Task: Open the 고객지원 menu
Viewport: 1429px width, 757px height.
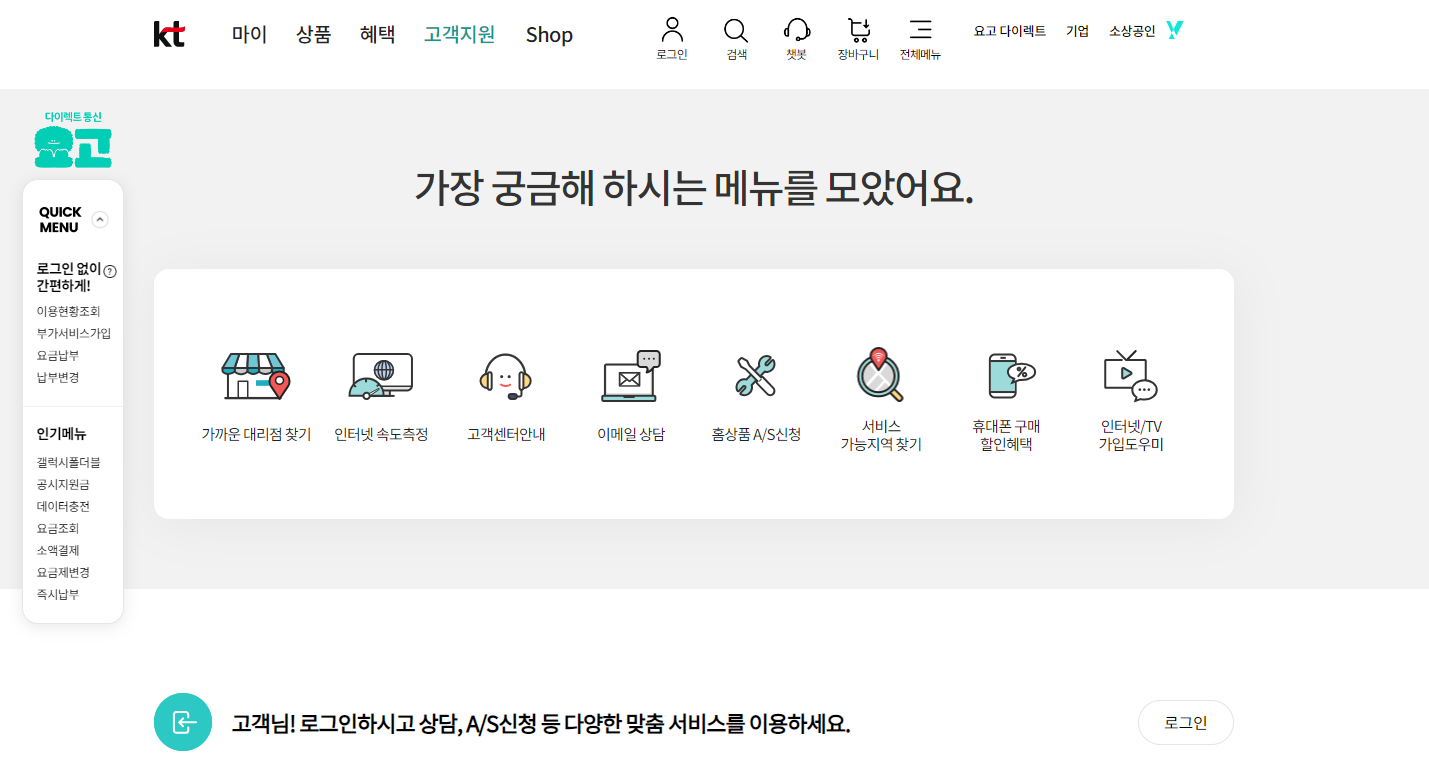Action: click(459, 34)
